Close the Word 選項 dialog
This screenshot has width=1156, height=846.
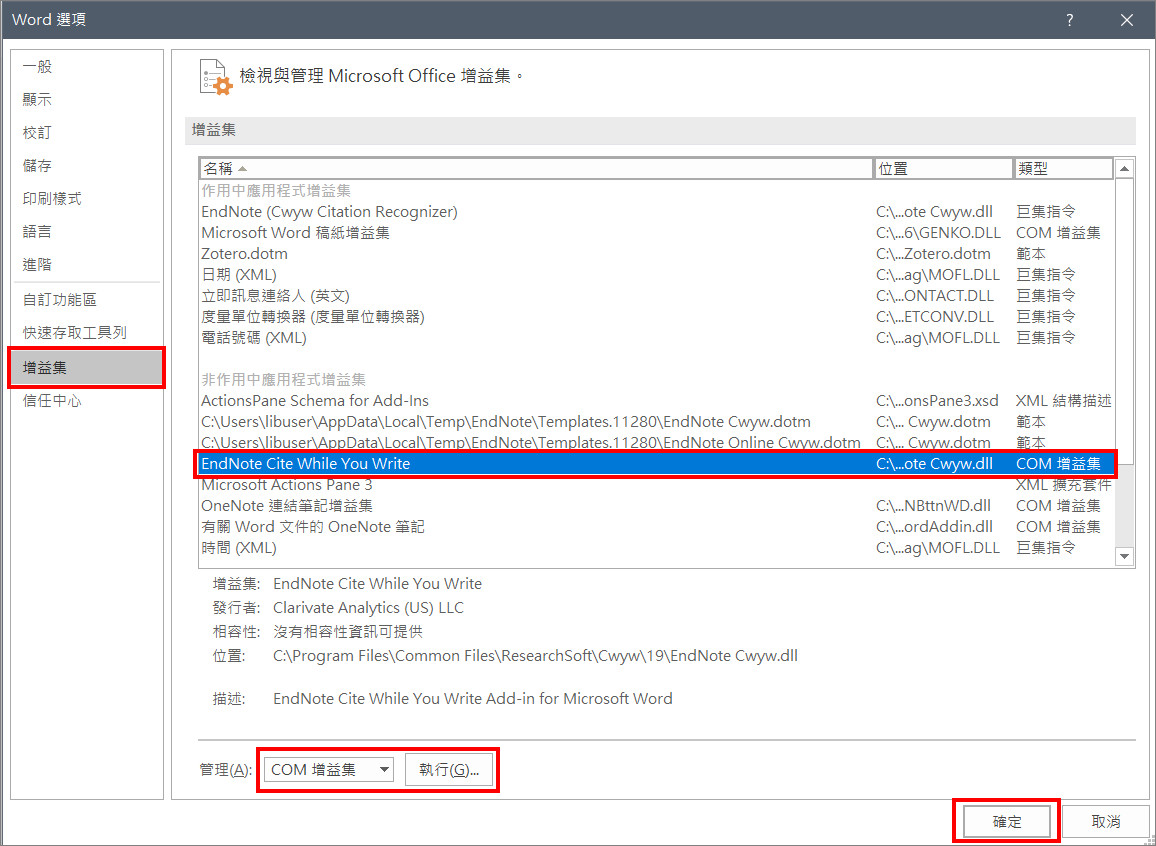pos(1127,20)
